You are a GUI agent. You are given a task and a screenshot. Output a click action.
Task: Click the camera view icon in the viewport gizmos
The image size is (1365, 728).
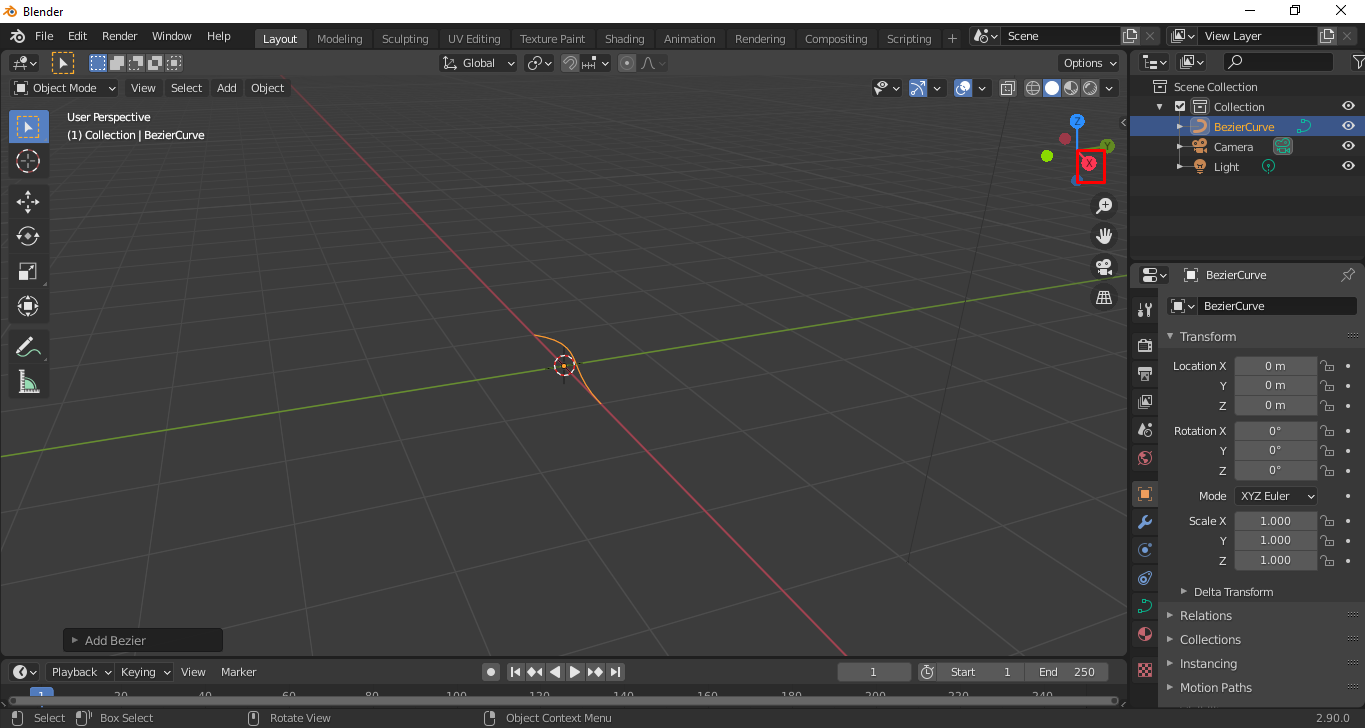(1103, 267)
